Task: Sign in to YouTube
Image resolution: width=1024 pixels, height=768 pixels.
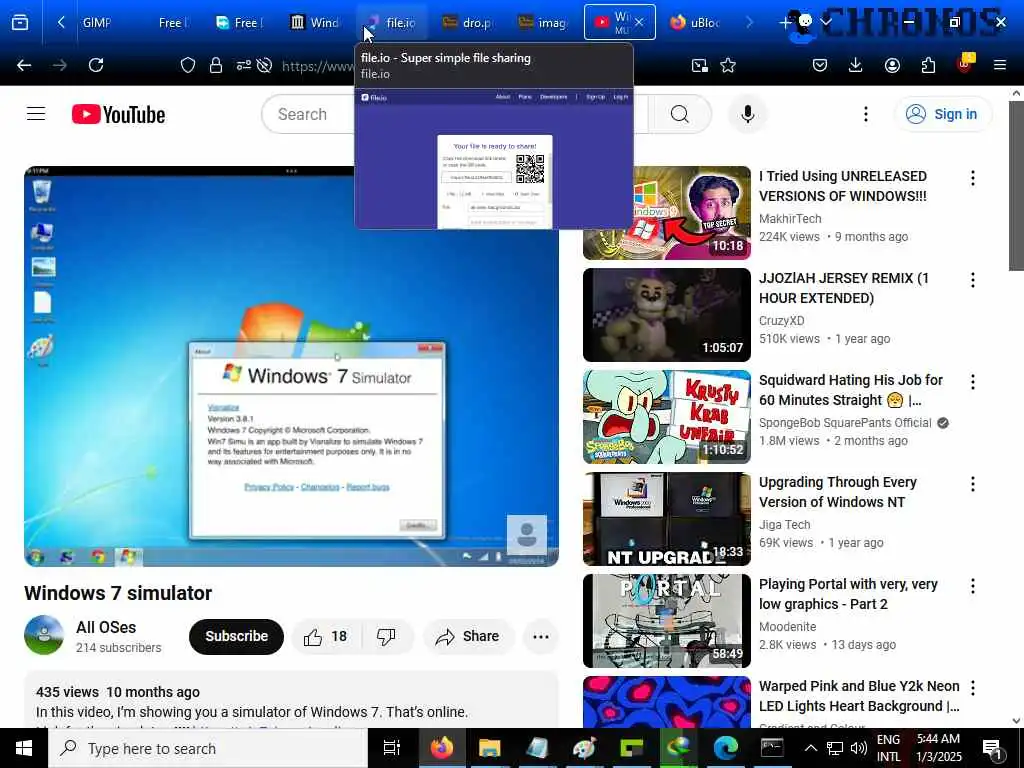Action: pos(942,114)
